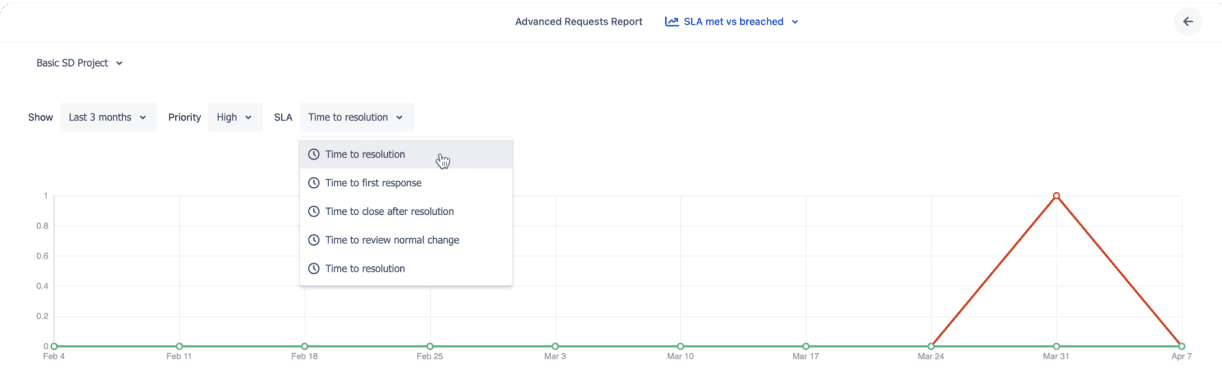Choose Time to close after resolution
Screen dimensions: 1222x392
(406, 212)
